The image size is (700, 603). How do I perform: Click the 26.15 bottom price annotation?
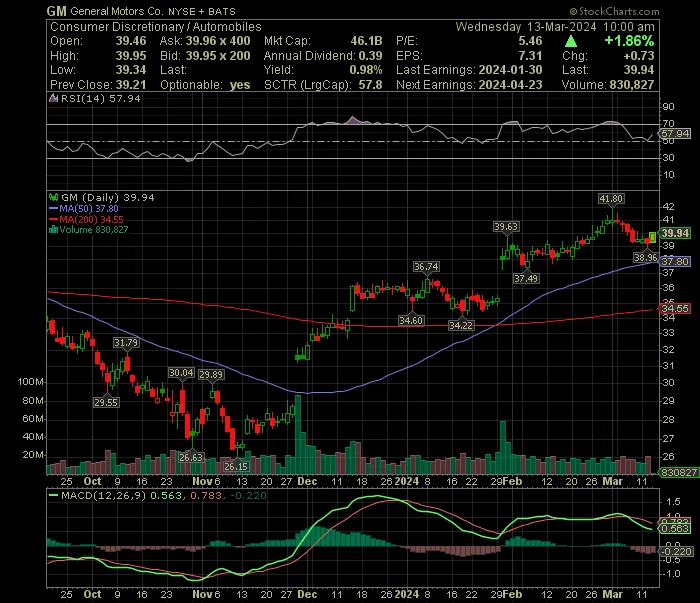point(236,466)
